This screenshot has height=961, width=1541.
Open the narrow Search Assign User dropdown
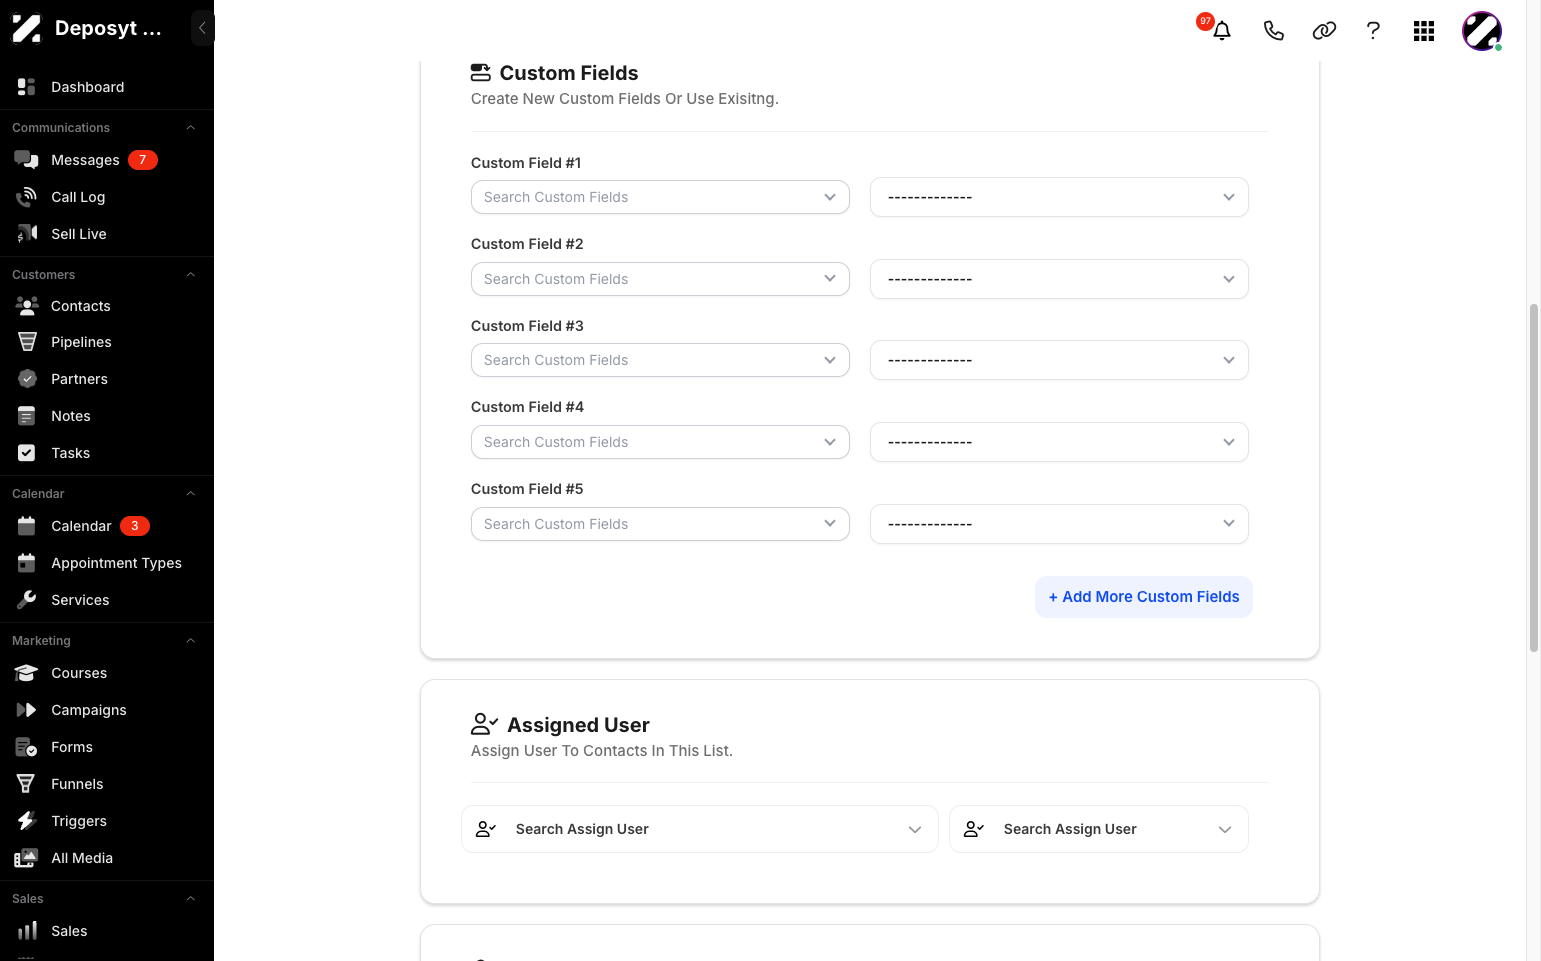tap(1099, 829)
